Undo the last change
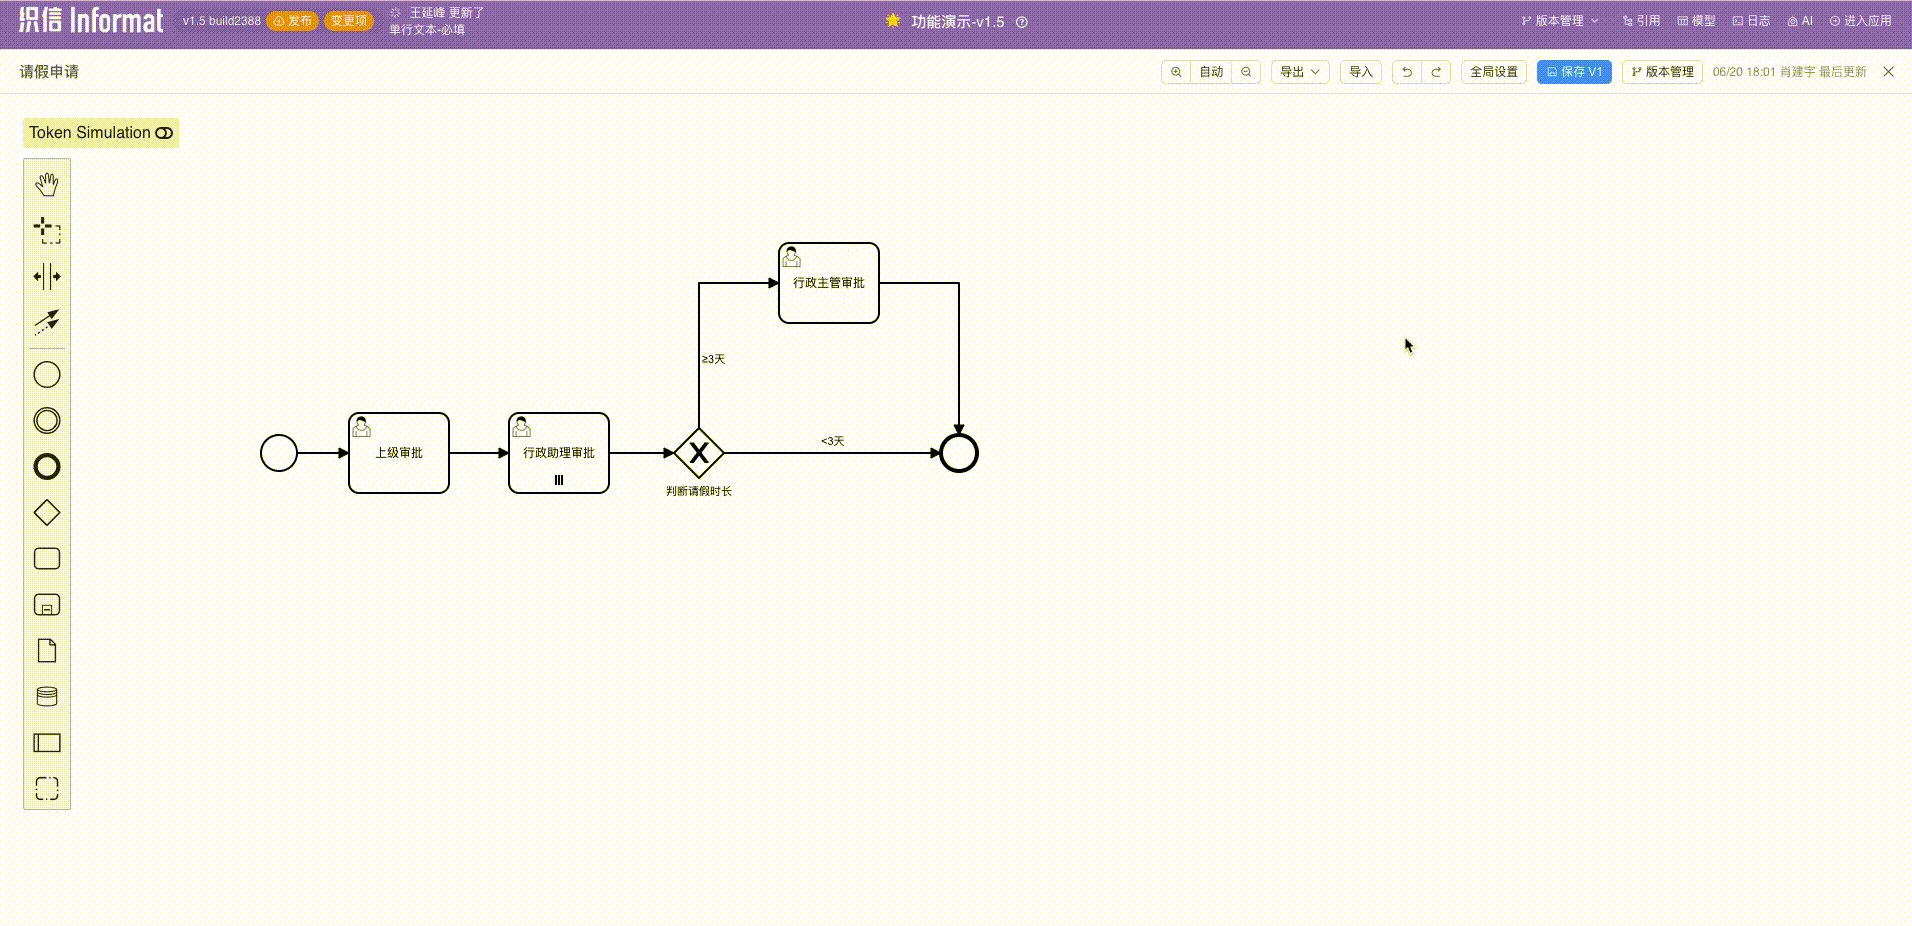The image size is (1912, 926). pyautogui.click(x=1405, y=71)
